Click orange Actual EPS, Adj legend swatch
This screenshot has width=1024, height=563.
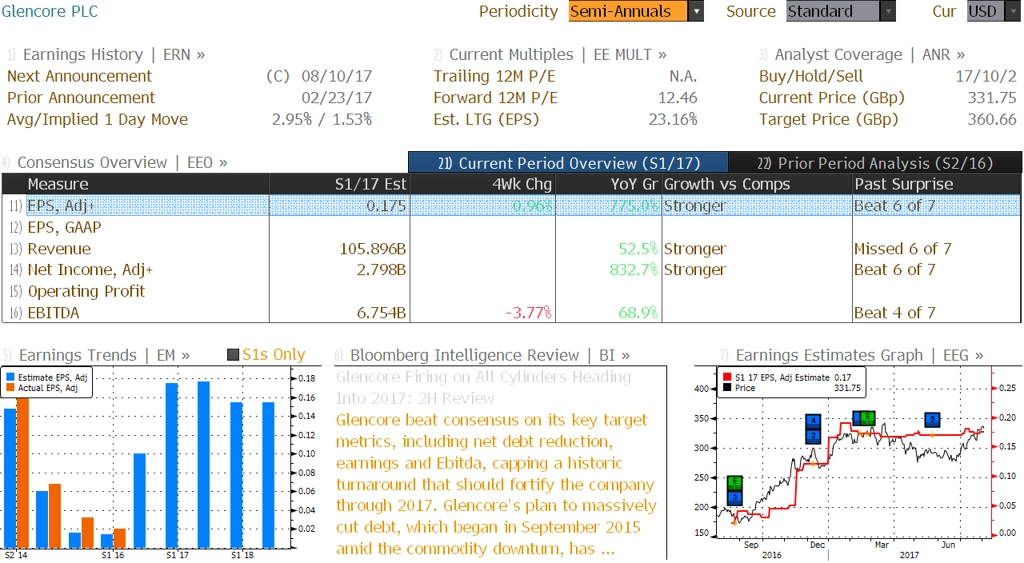(10, 387)
